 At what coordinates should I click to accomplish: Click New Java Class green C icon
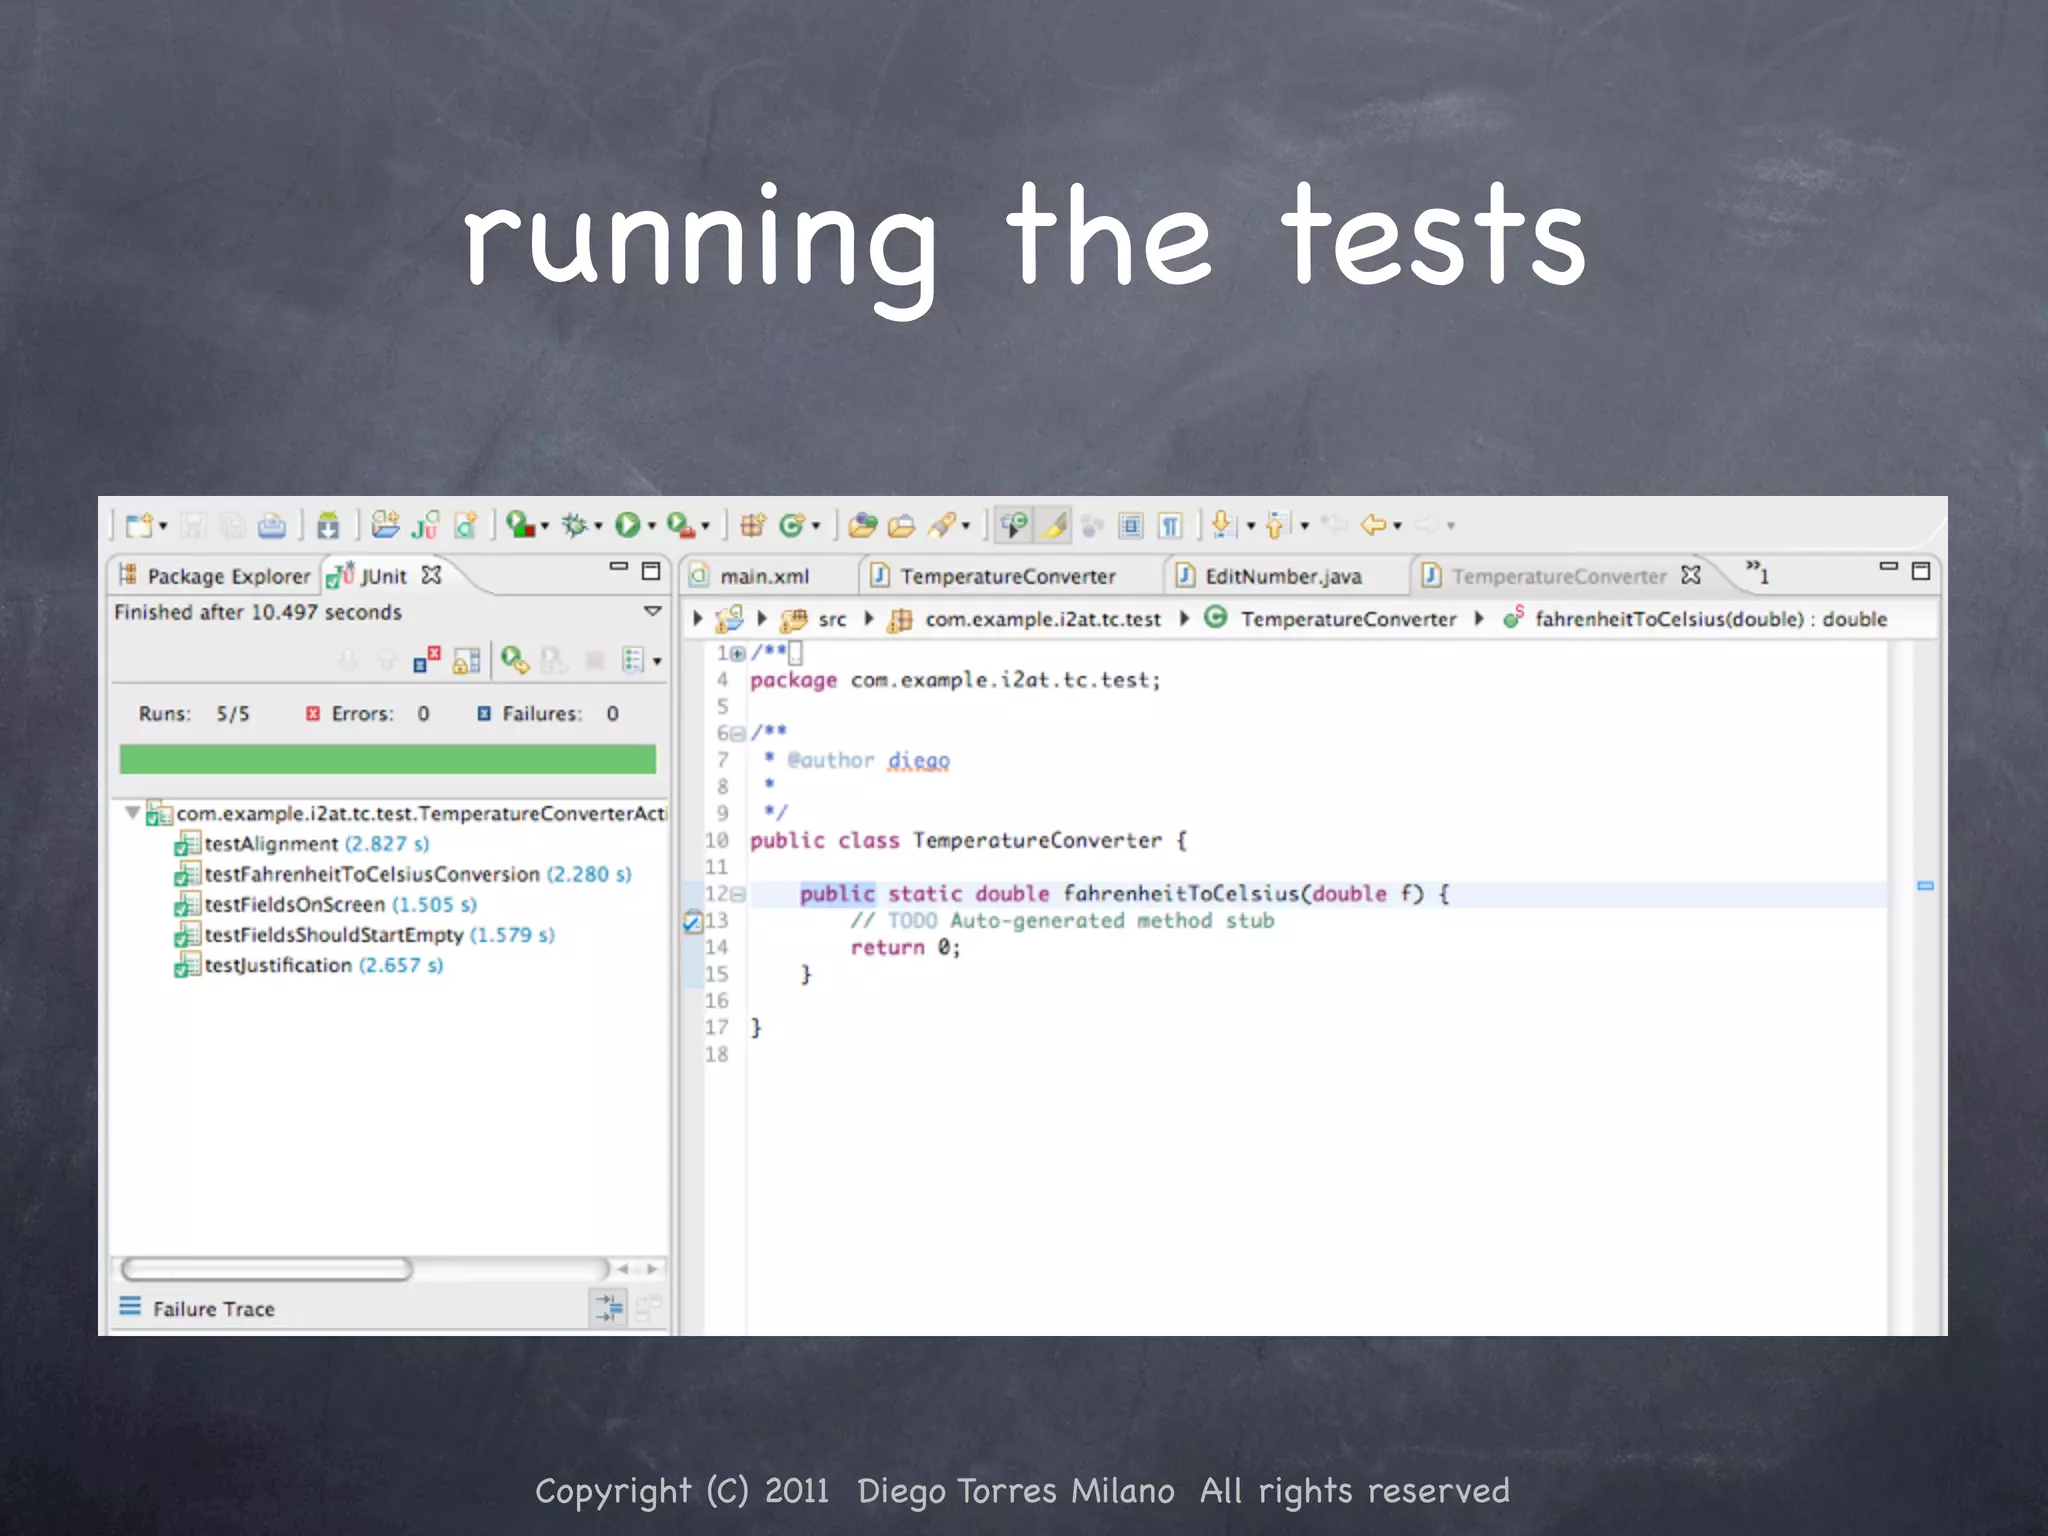(792, 525)
